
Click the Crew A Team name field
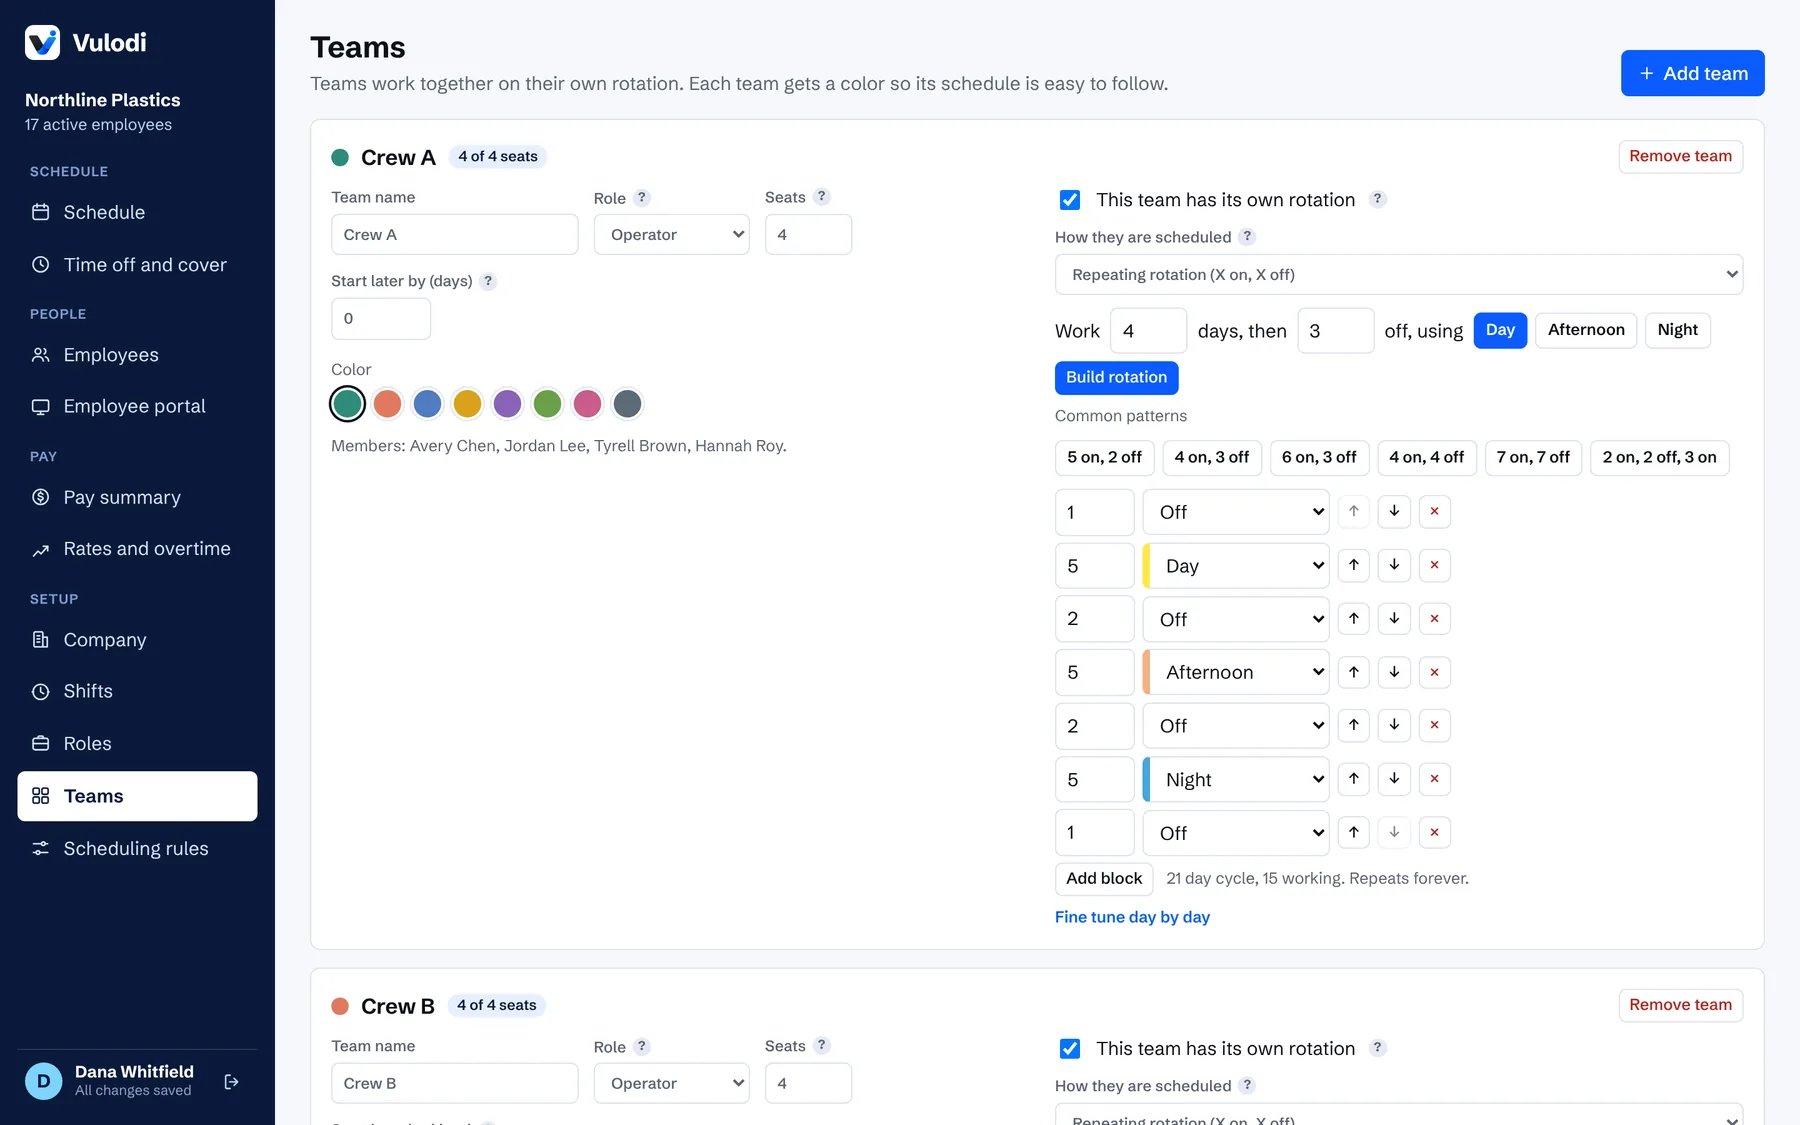(454, 234)
